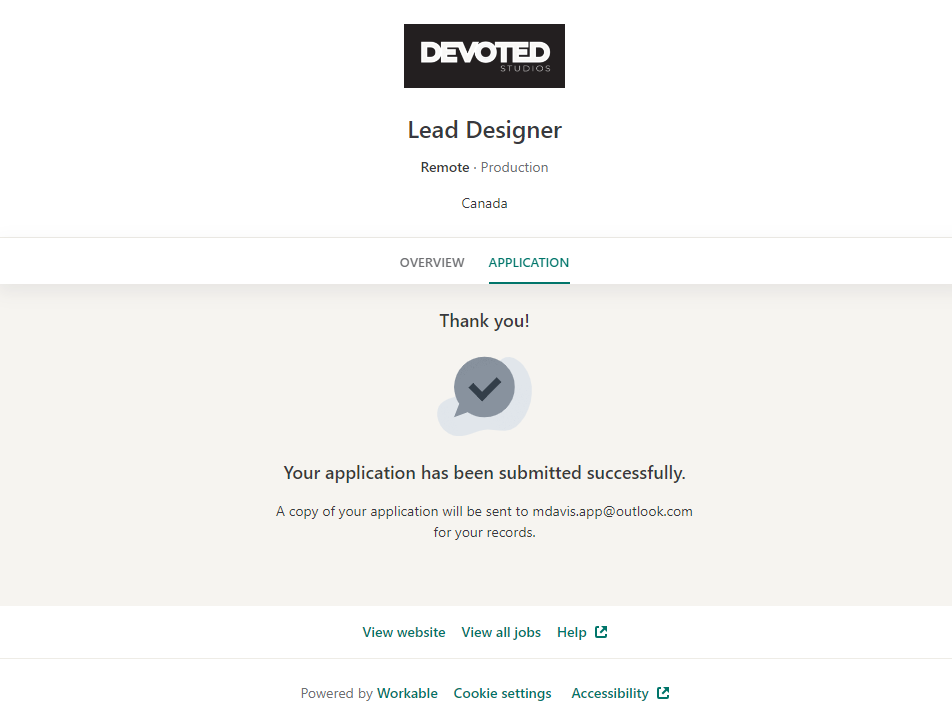The image size is (952, 727).
Task: Open the Accessibility link text
Action: click(610, 693)
